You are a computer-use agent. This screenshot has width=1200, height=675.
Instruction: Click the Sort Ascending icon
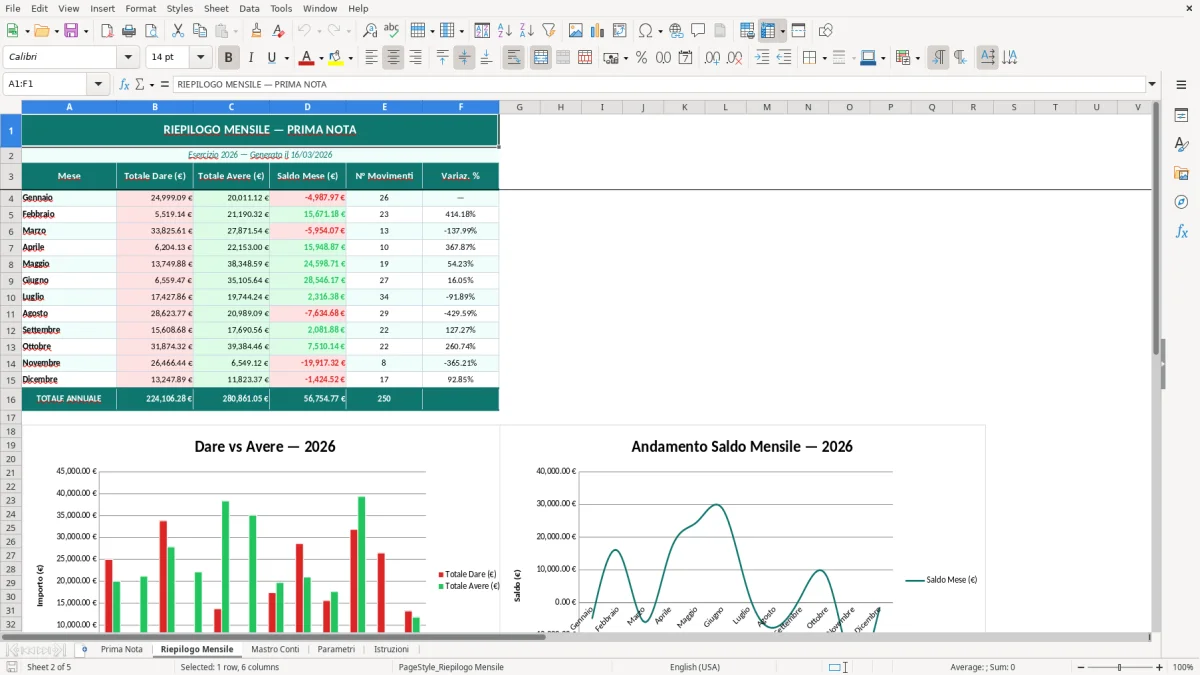(x=505, y=31)
